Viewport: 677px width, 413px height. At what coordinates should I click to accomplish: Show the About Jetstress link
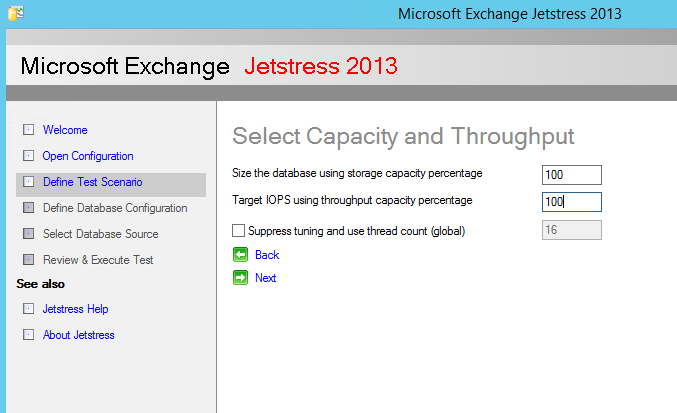tap(78, 336)
